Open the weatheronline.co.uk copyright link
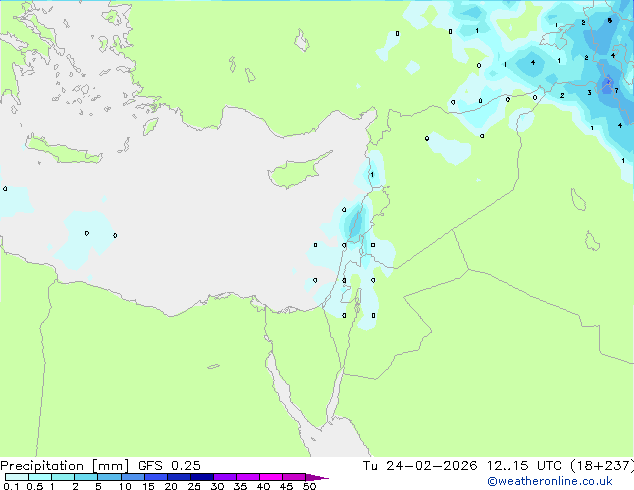 click(x=549, y=481)
